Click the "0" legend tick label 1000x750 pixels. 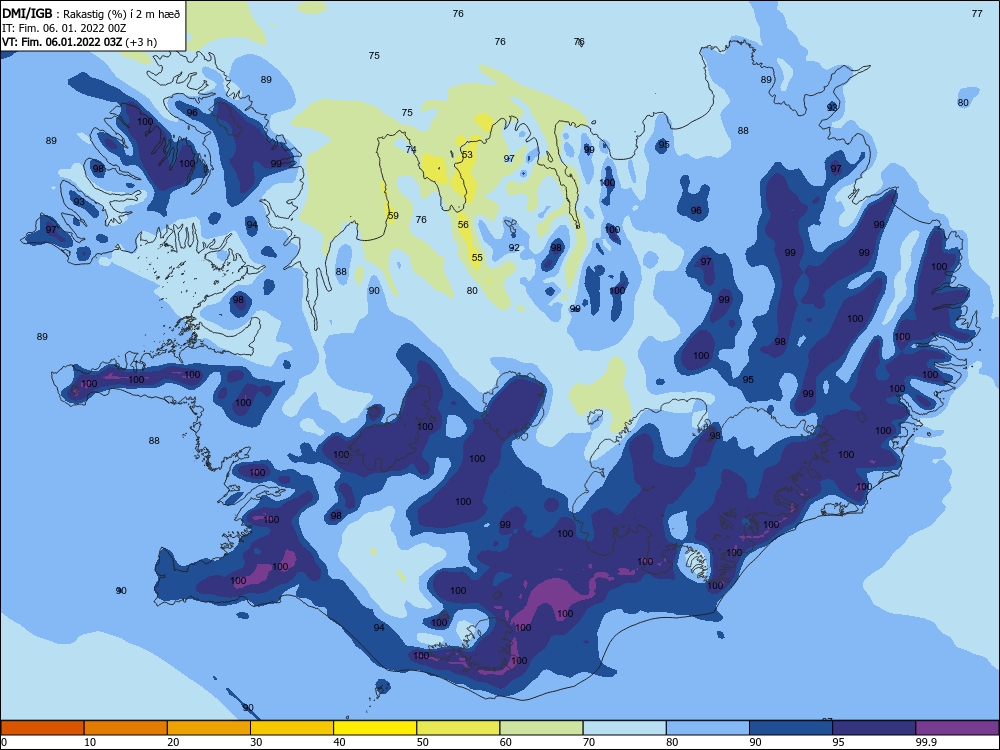(x=4, y=742)
